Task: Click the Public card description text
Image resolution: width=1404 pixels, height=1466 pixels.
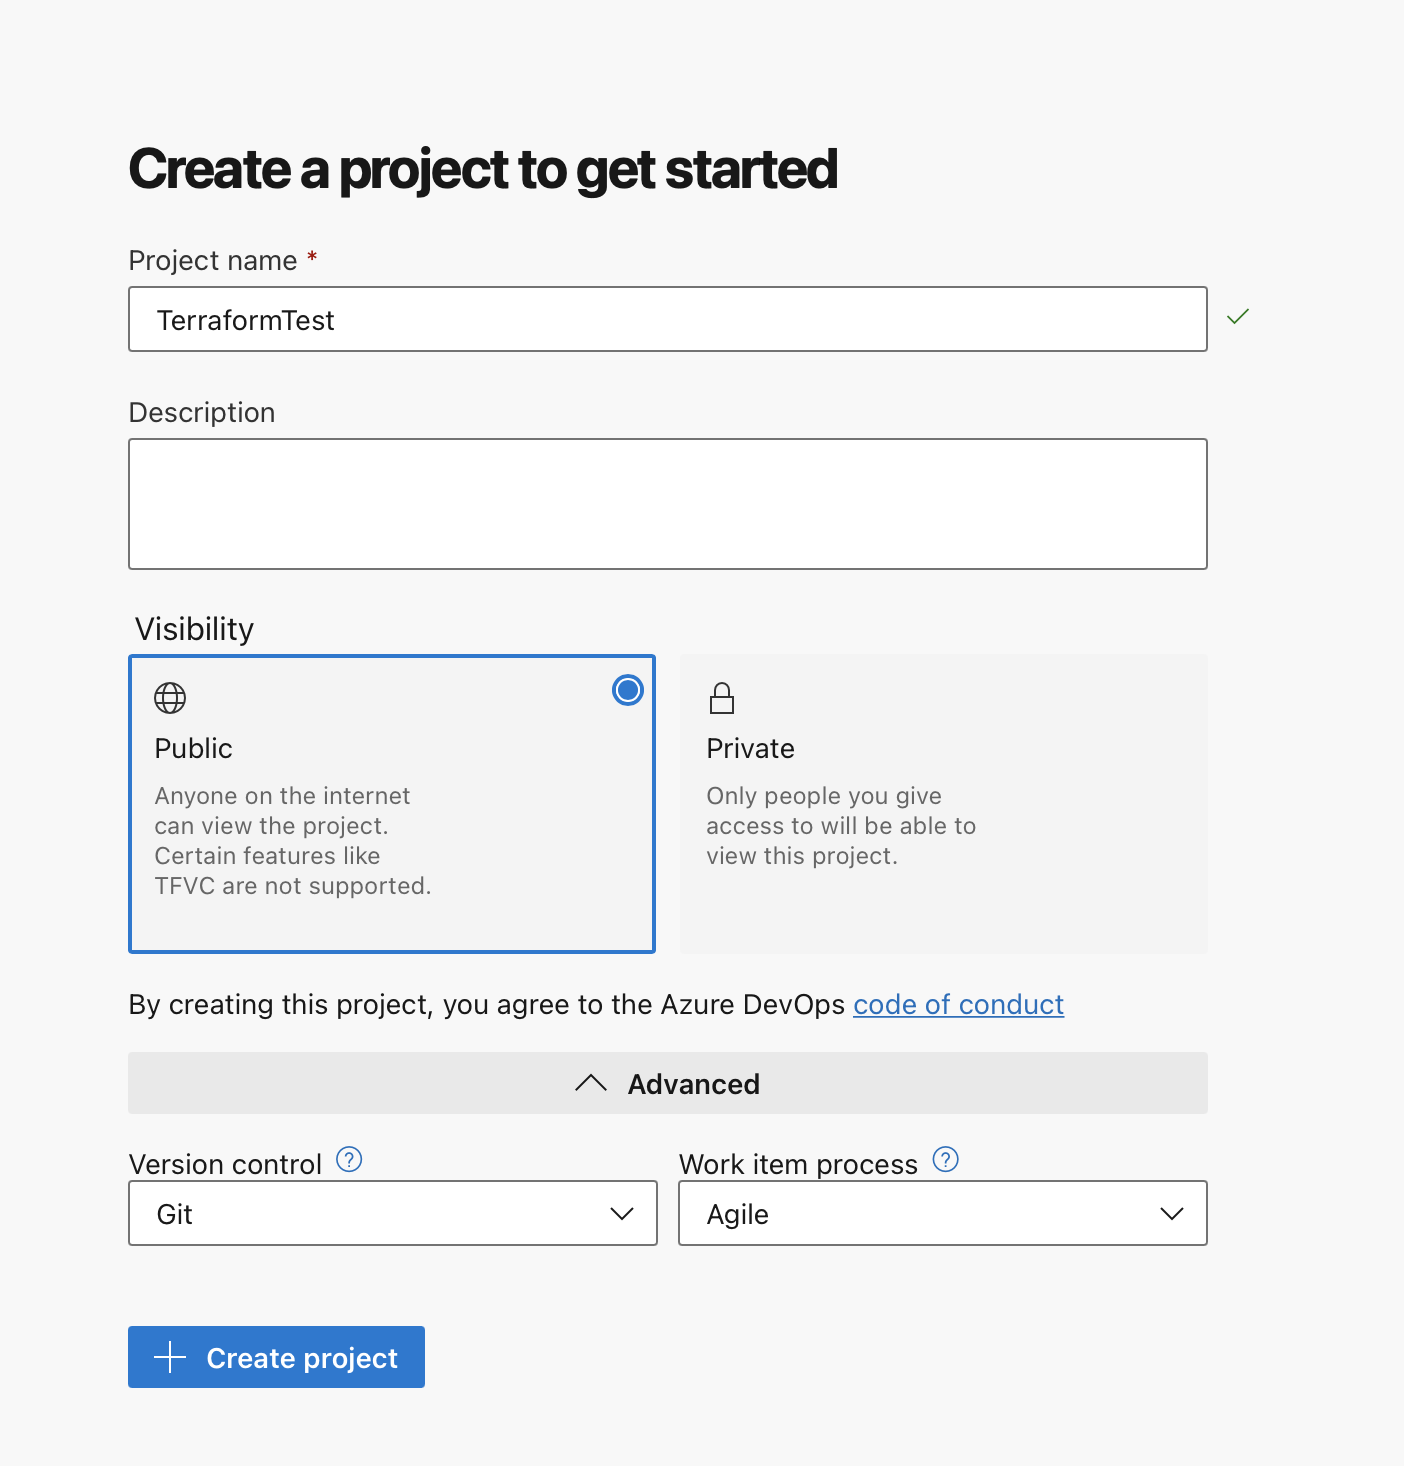Action: tap(293, 841)
